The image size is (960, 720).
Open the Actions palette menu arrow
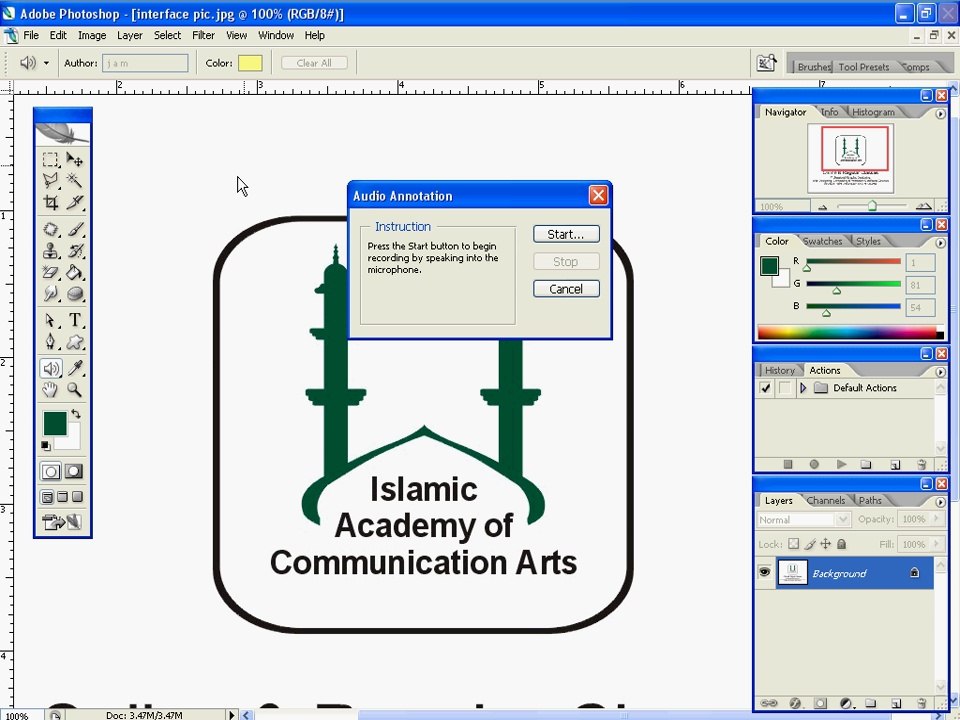pos(940,372)
